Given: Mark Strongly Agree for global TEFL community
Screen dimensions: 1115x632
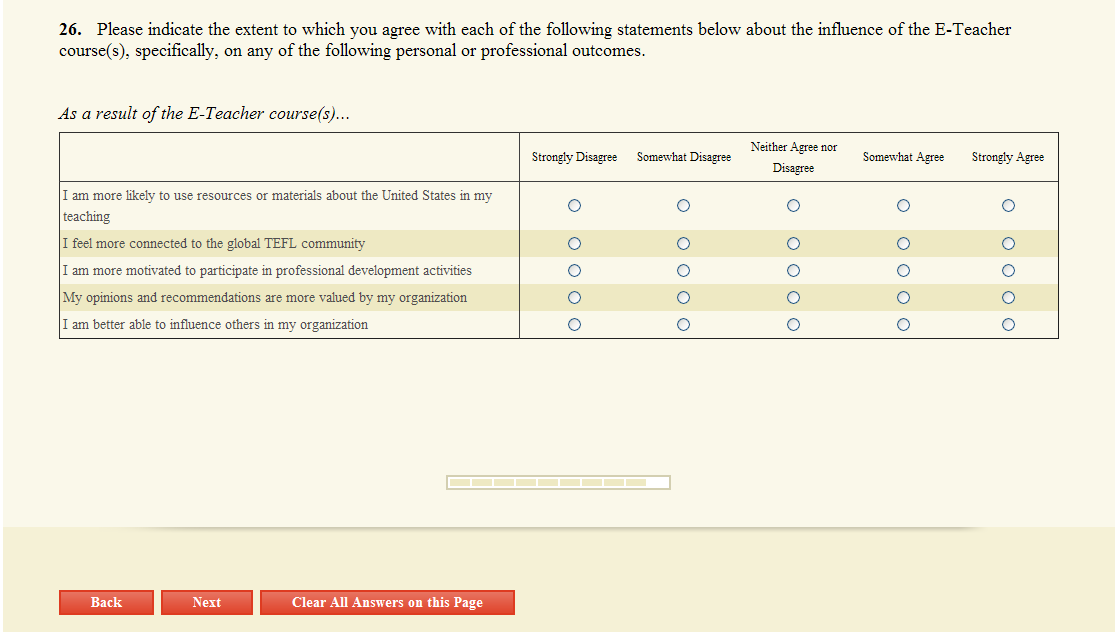Looking at the screenshot, I should (x=1008, y=243).
